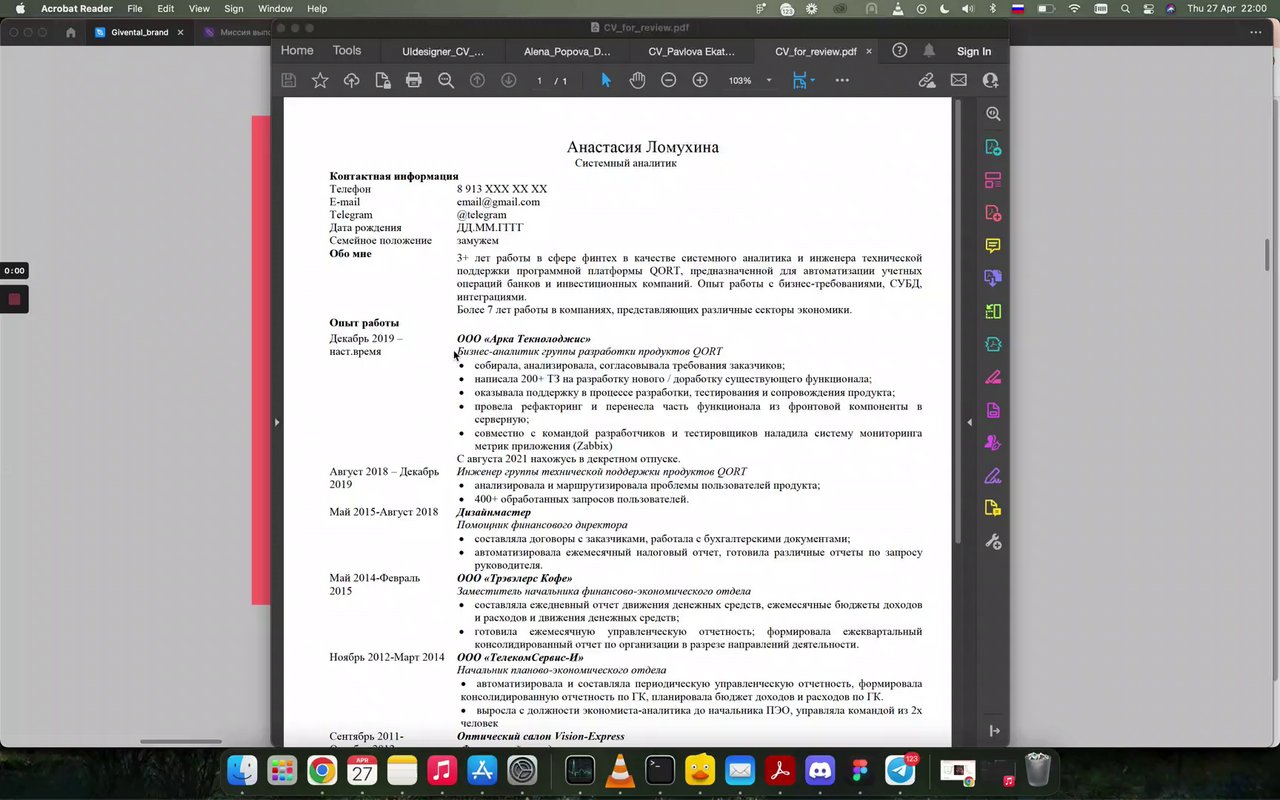Viewport: 1280px width, 800px height.
Task: Open the View menu
Action: point(199,8)
